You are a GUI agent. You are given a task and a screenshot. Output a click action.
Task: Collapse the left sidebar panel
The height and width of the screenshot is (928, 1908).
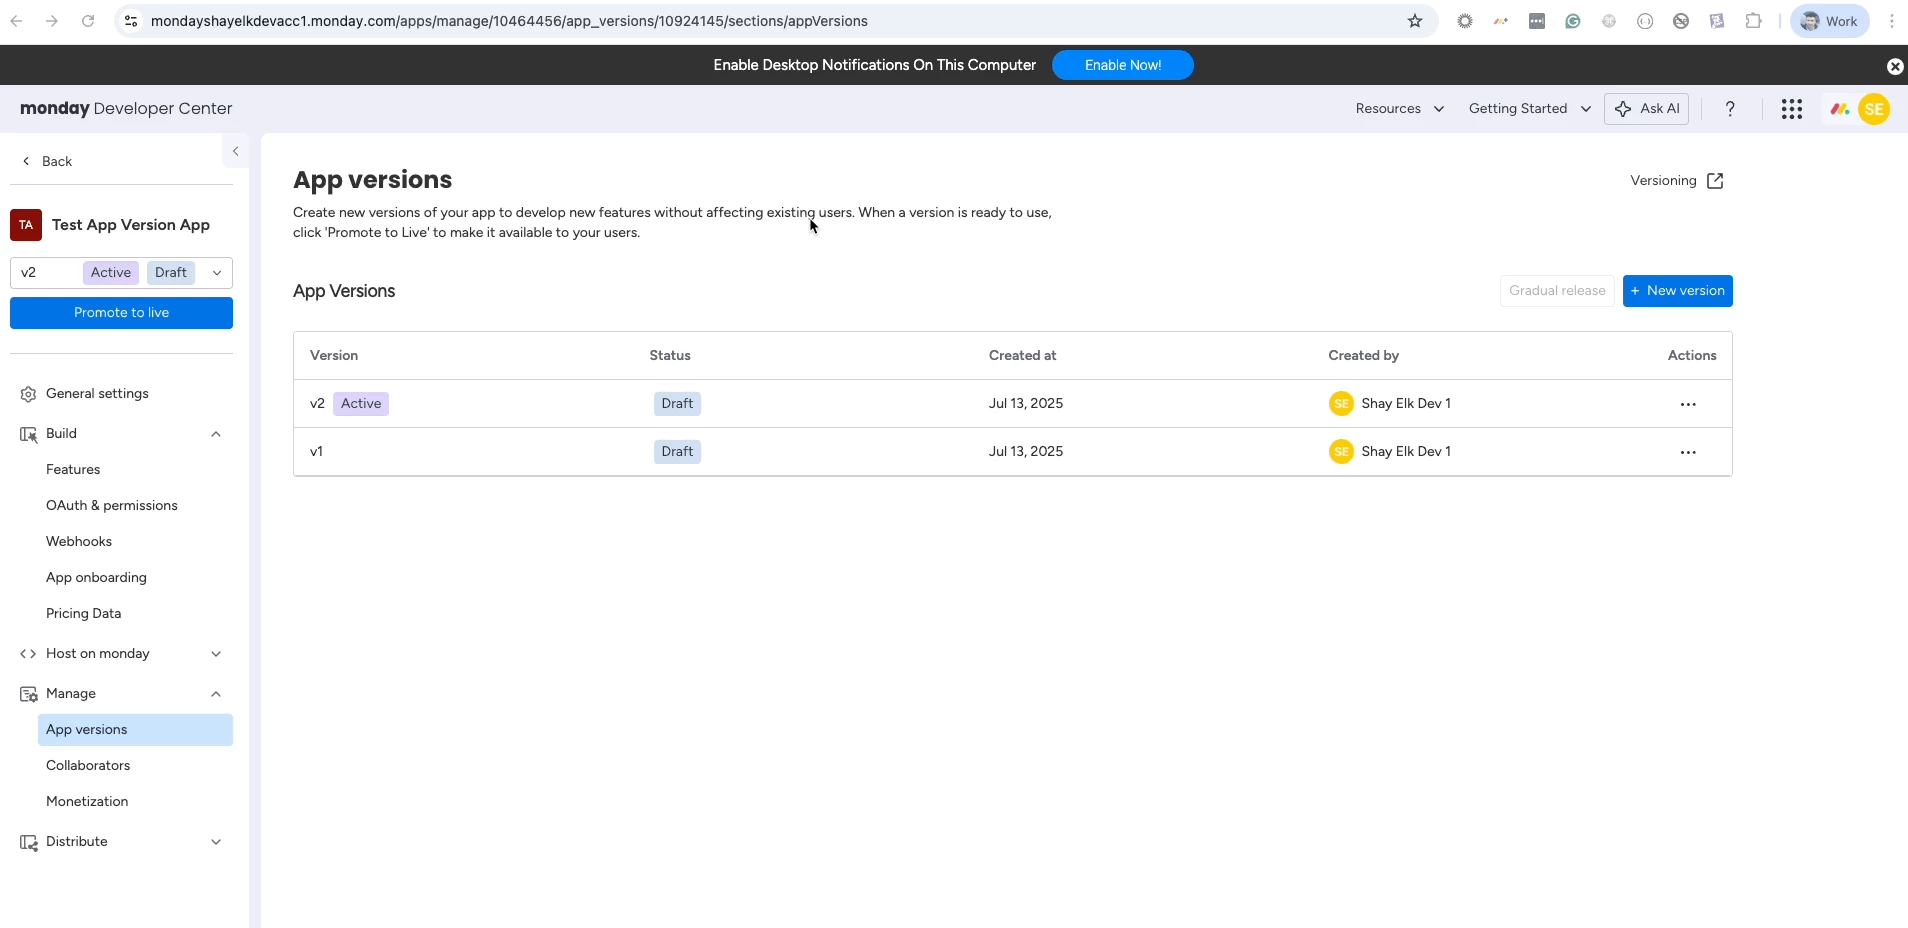pos(235,151)
